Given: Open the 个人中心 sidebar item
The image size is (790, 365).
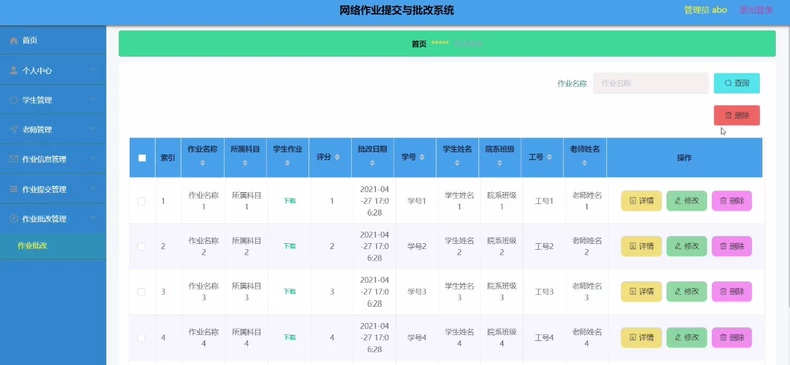Looking at the screenshot, I should tap(53, 70).
